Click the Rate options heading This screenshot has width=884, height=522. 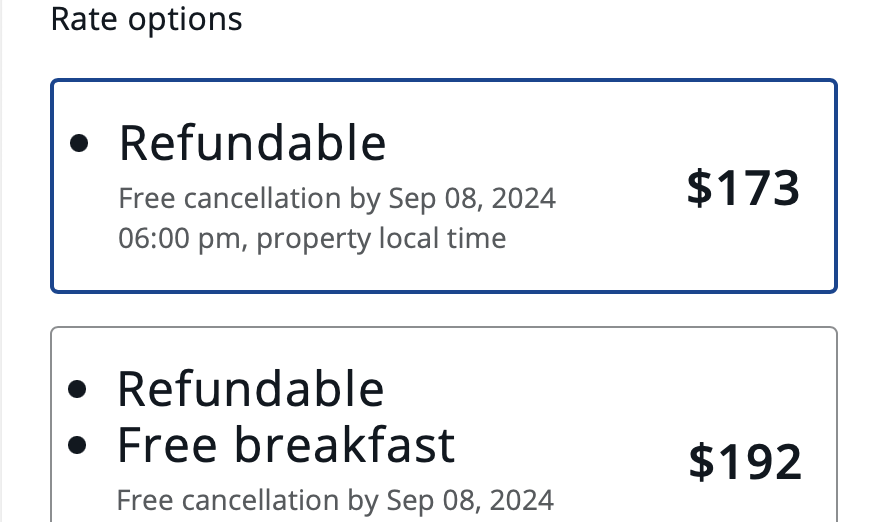point(146,19)
